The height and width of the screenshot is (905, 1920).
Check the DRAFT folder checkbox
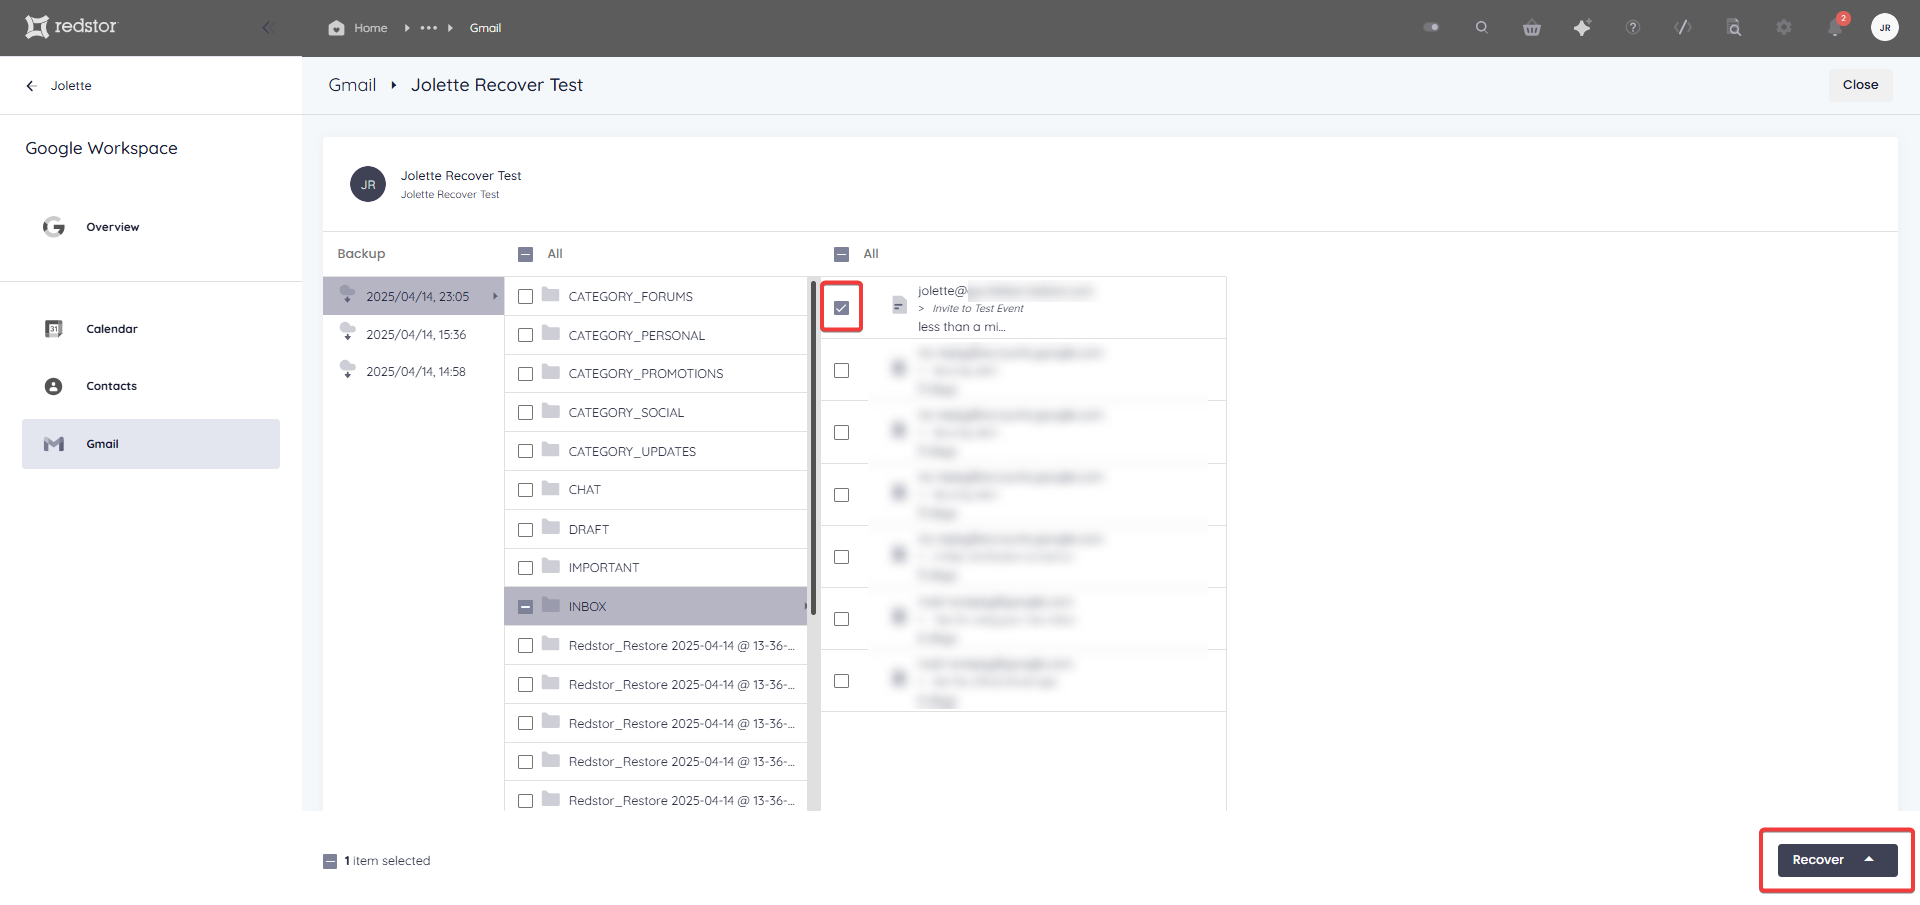pyautogui.click(x=525, y=530)
